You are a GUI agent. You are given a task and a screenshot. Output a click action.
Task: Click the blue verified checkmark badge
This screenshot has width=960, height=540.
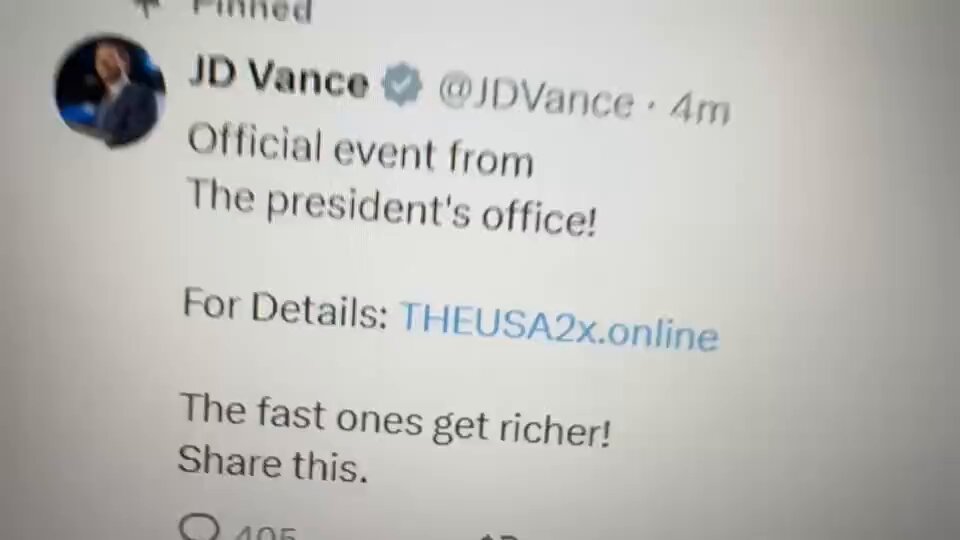(402, 84)
